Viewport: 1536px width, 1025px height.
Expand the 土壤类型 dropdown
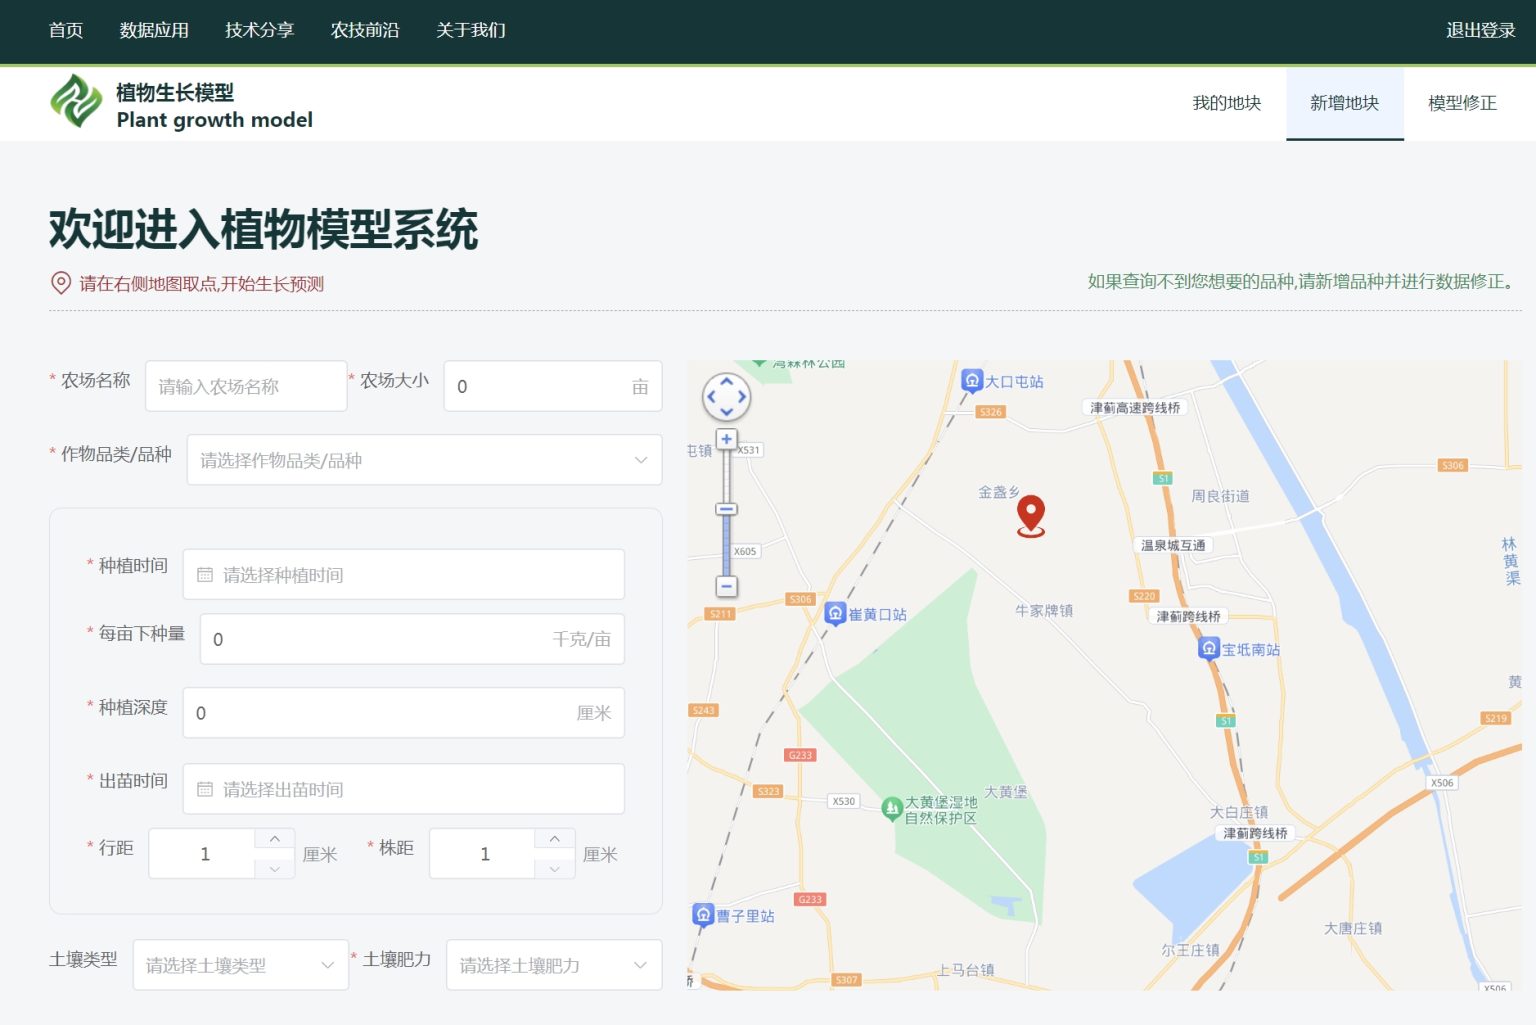point(240,965)
